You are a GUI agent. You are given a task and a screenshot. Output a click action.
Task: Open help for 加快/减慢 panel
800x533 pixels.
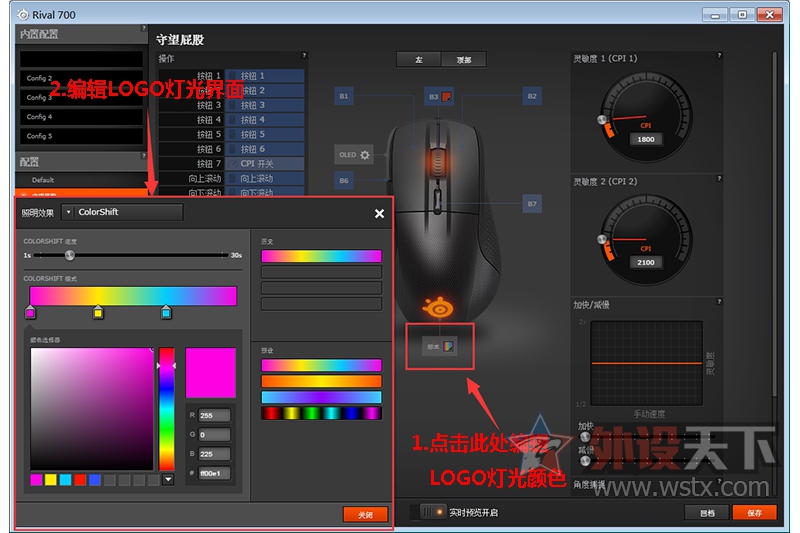click(719, 301)
